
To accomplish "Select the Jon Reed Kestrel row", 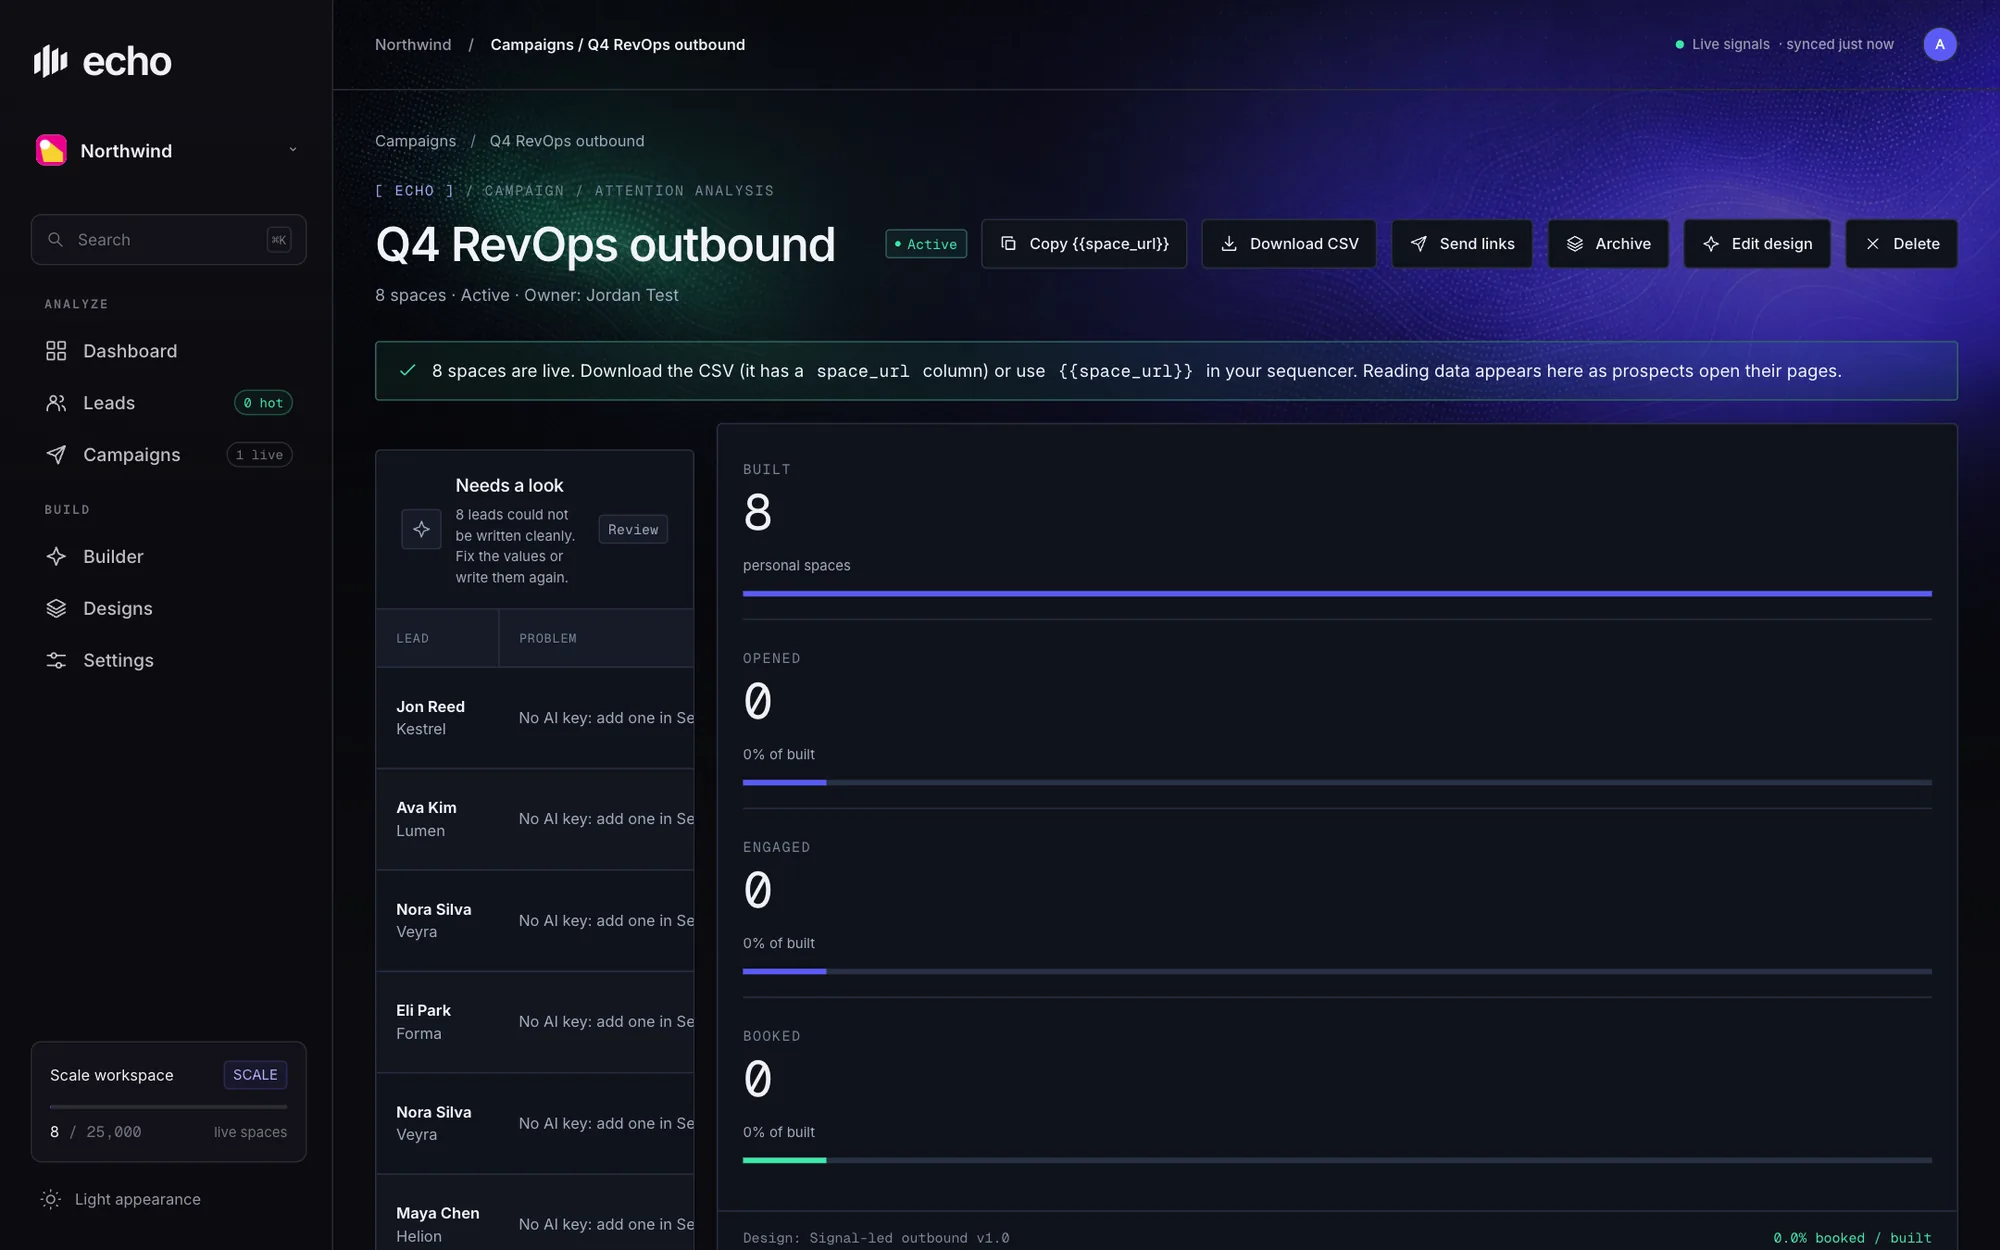I will click(x=535, y=718).
